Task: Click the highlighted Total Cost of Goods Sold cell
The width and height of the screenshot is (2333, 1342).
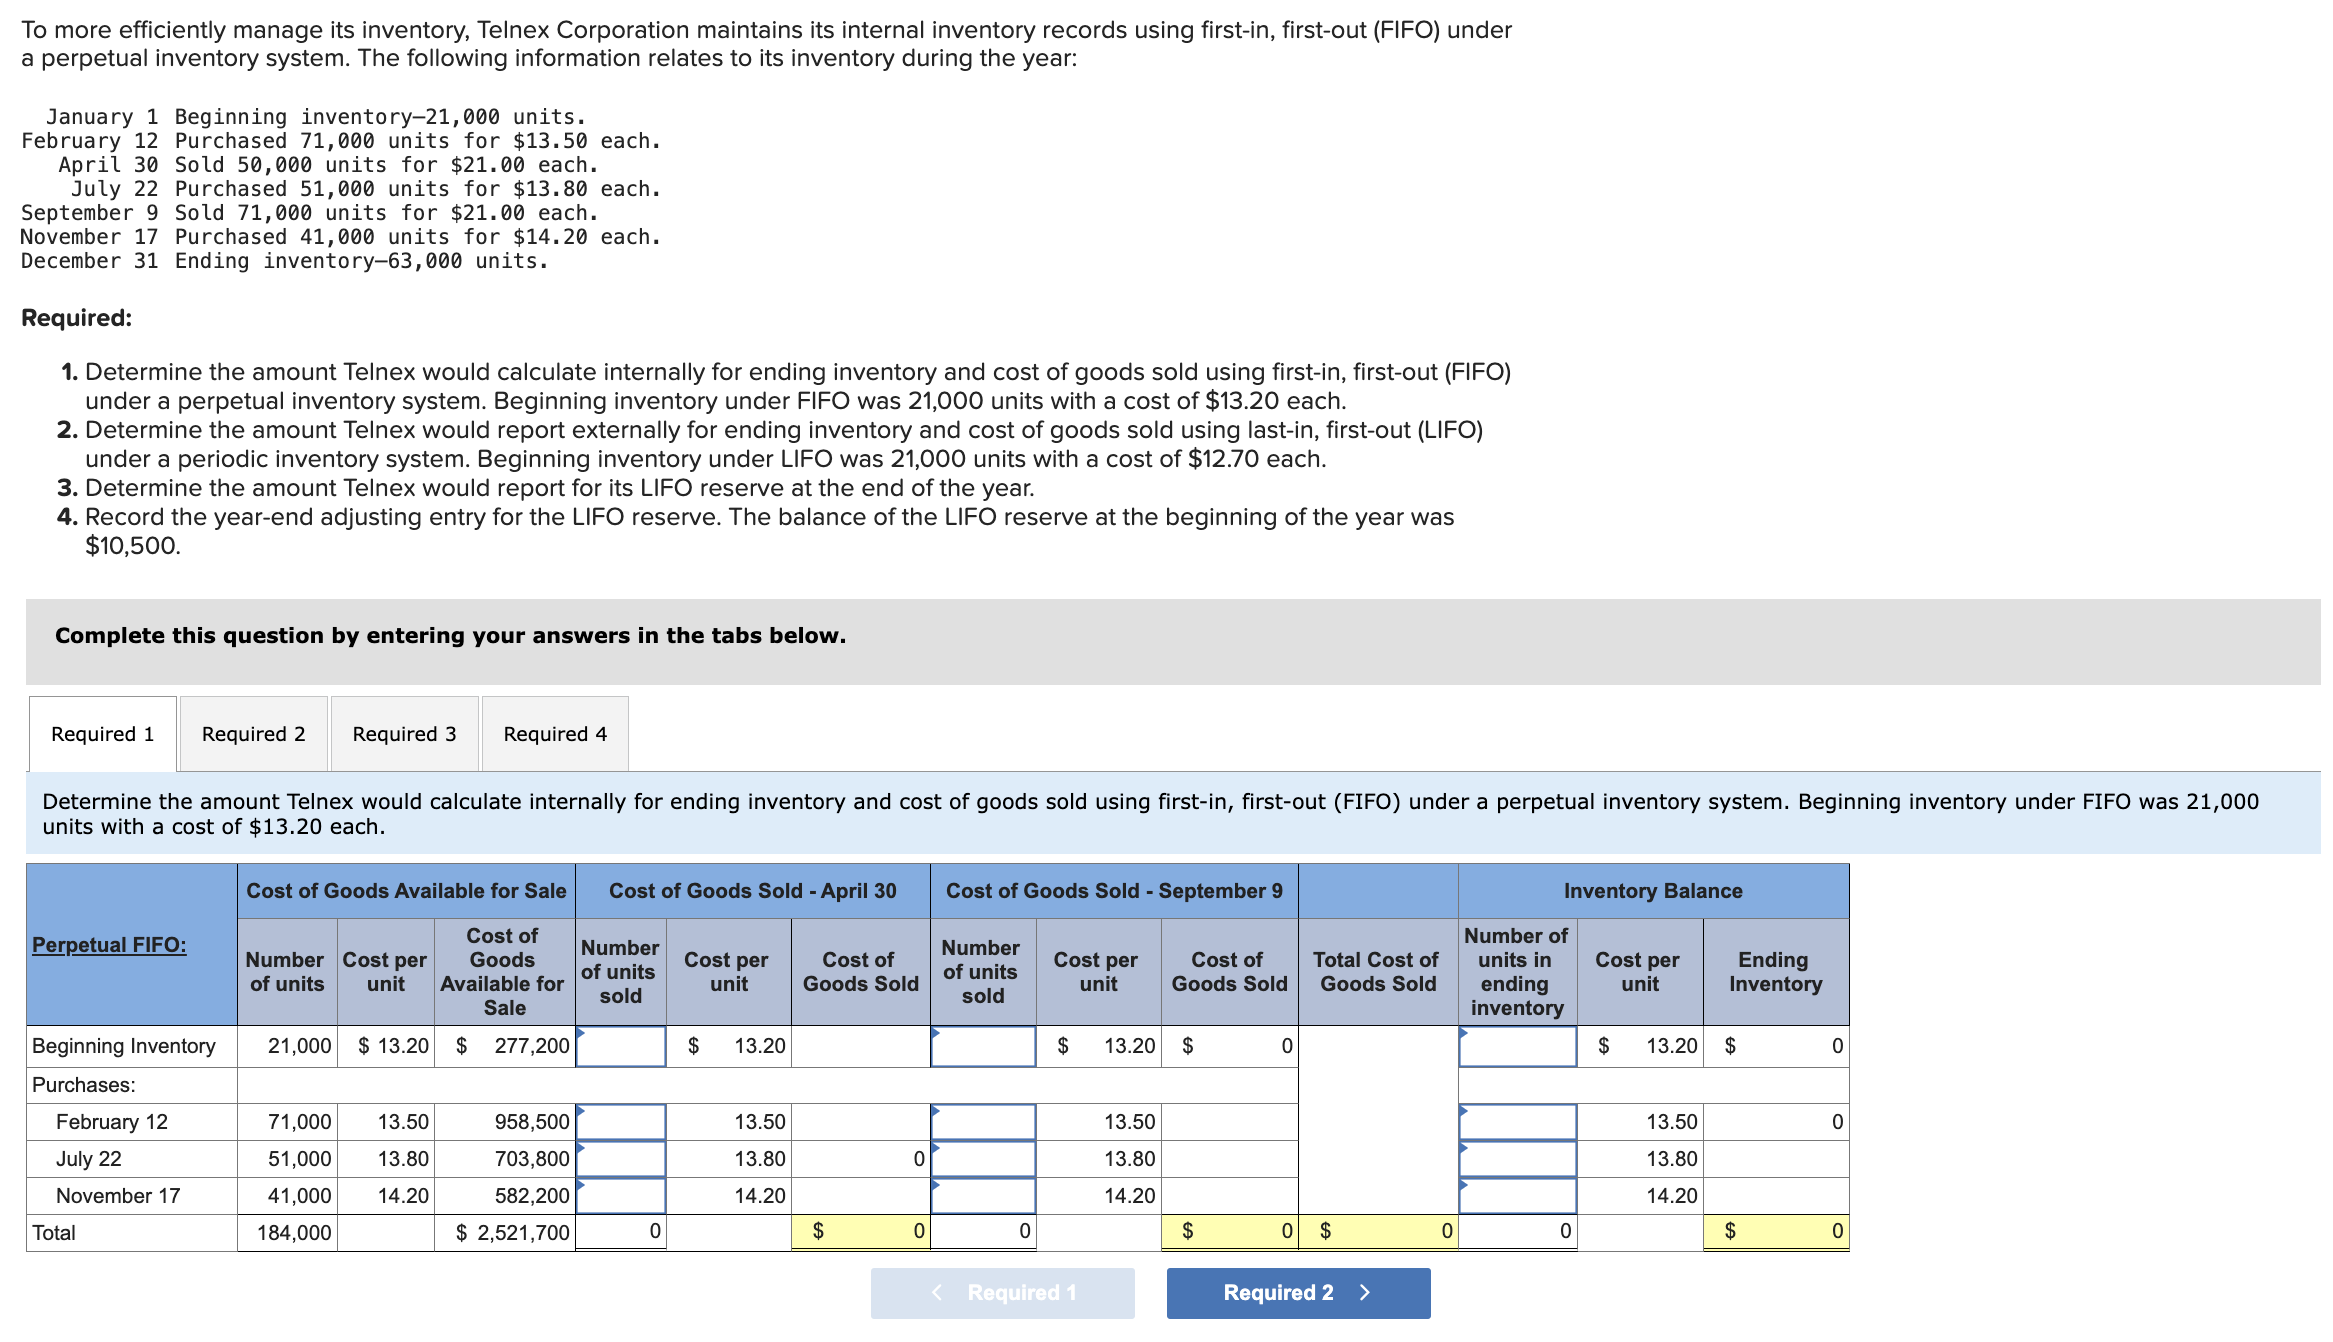Action: [1380, 1232]
